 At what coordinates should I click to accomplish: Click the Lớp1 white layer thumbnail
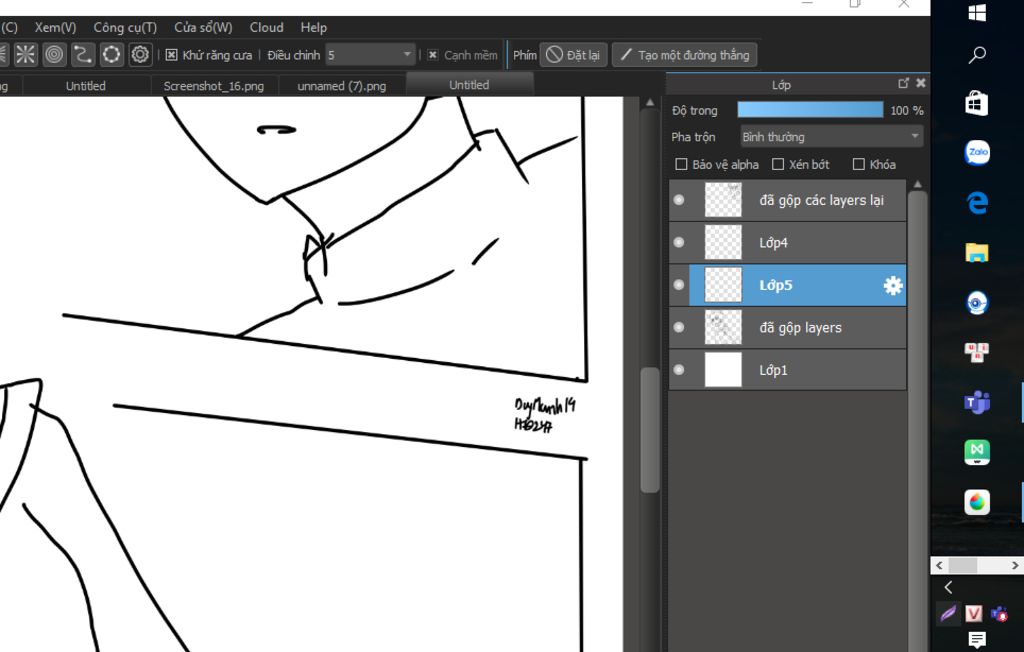click(723, 370)
